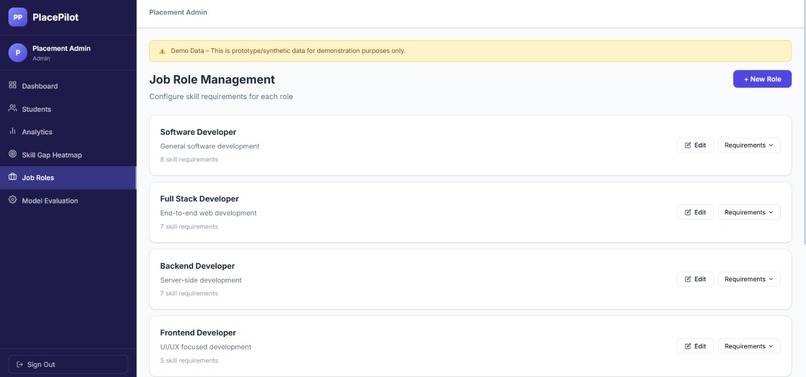Click the Sign Out arrow icon
Viewport: 806px width, 377px height.
point(20,365)
